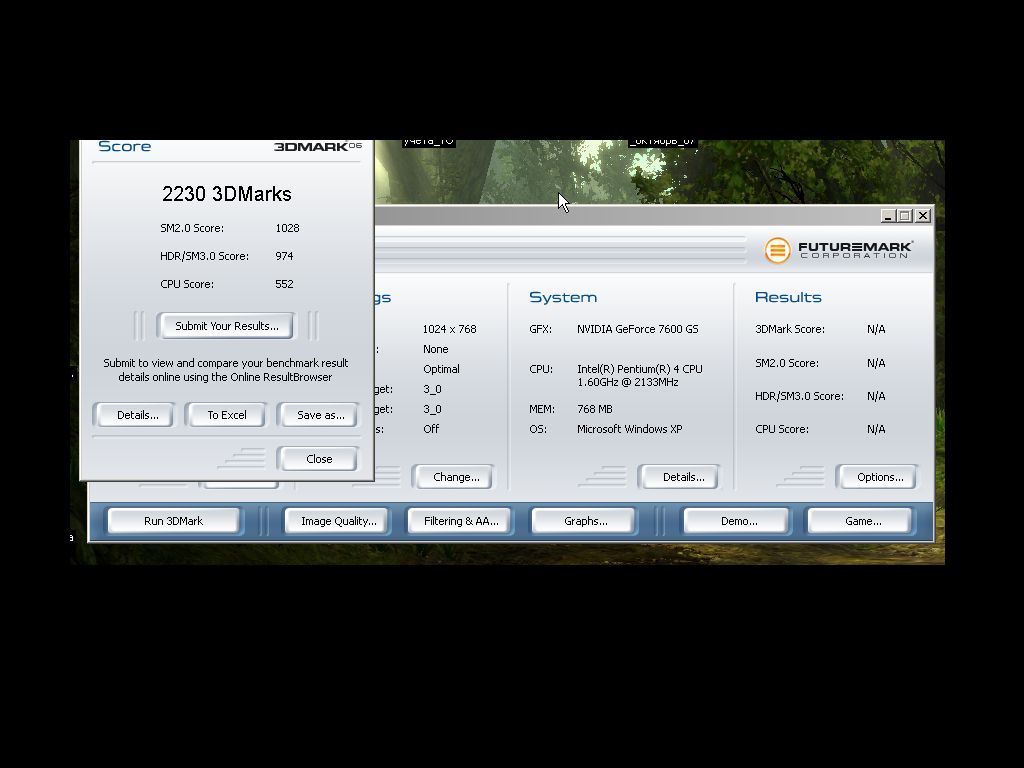This screenshot has width=1024, height=768.
Task: Export score To Excel
Action: click(x=226, y=415)
